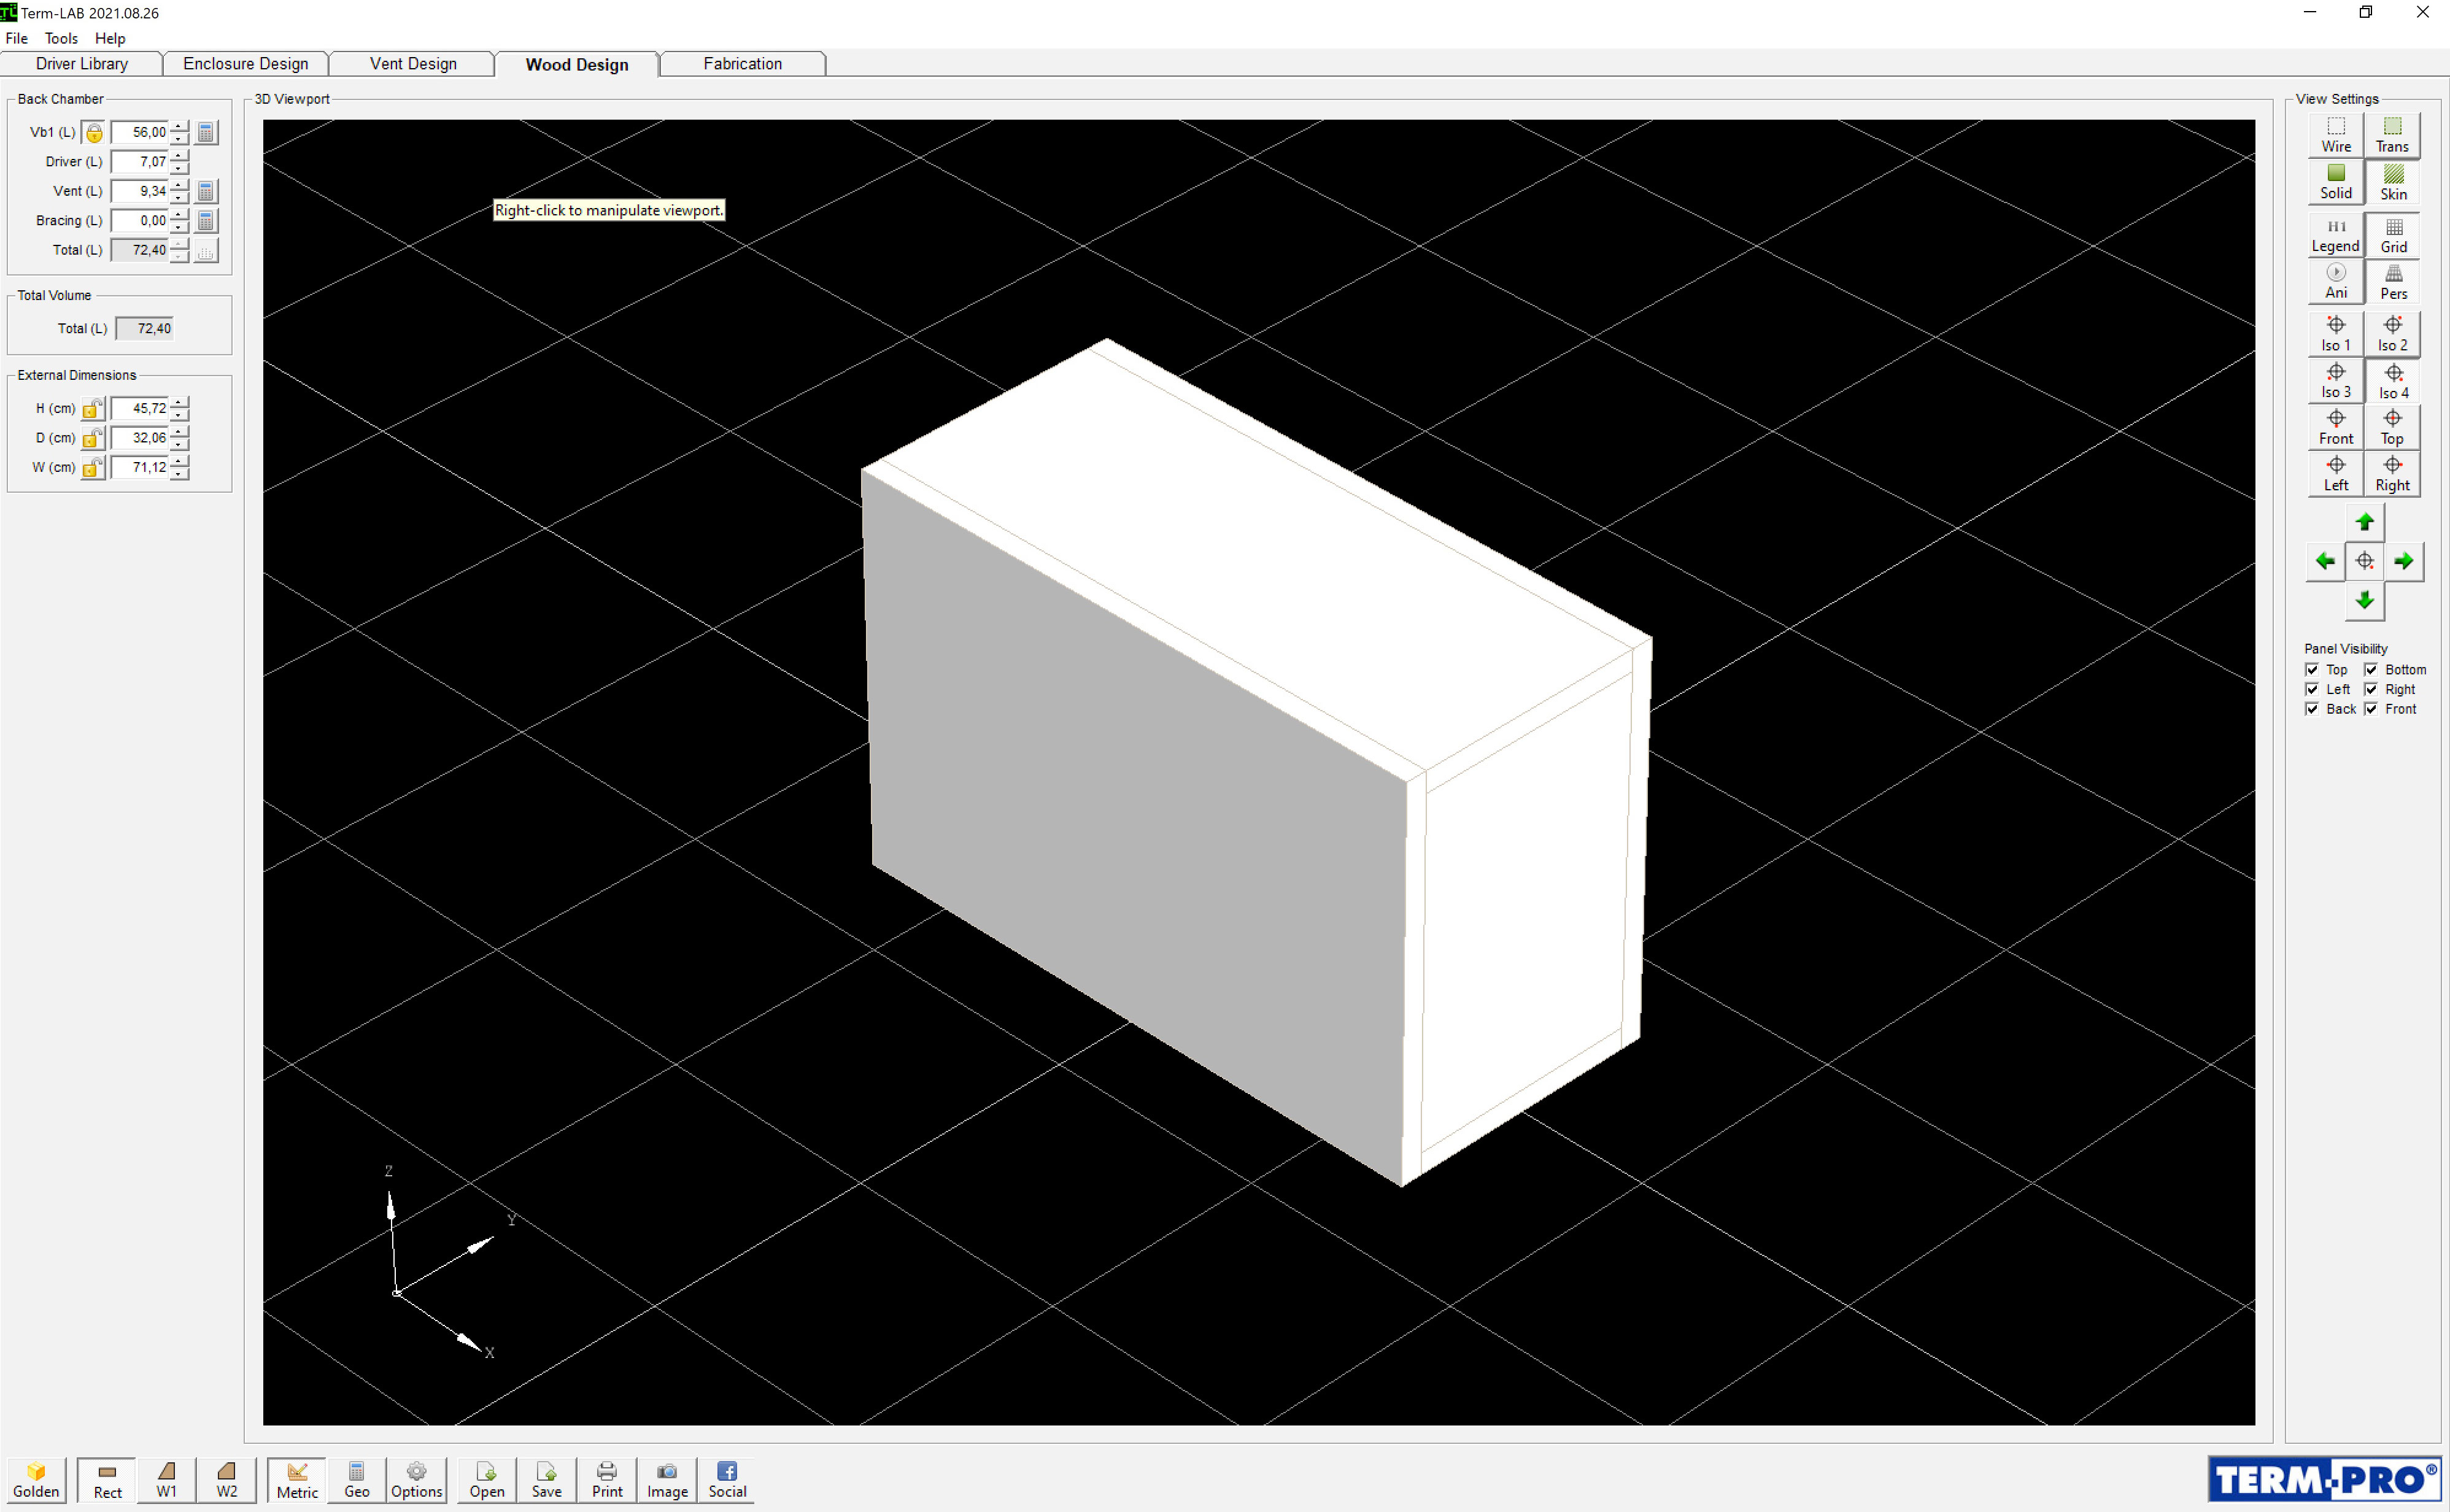Switch to the Top view
The height and width of the screenshot is (1512, 2450).
[2393, 428]
